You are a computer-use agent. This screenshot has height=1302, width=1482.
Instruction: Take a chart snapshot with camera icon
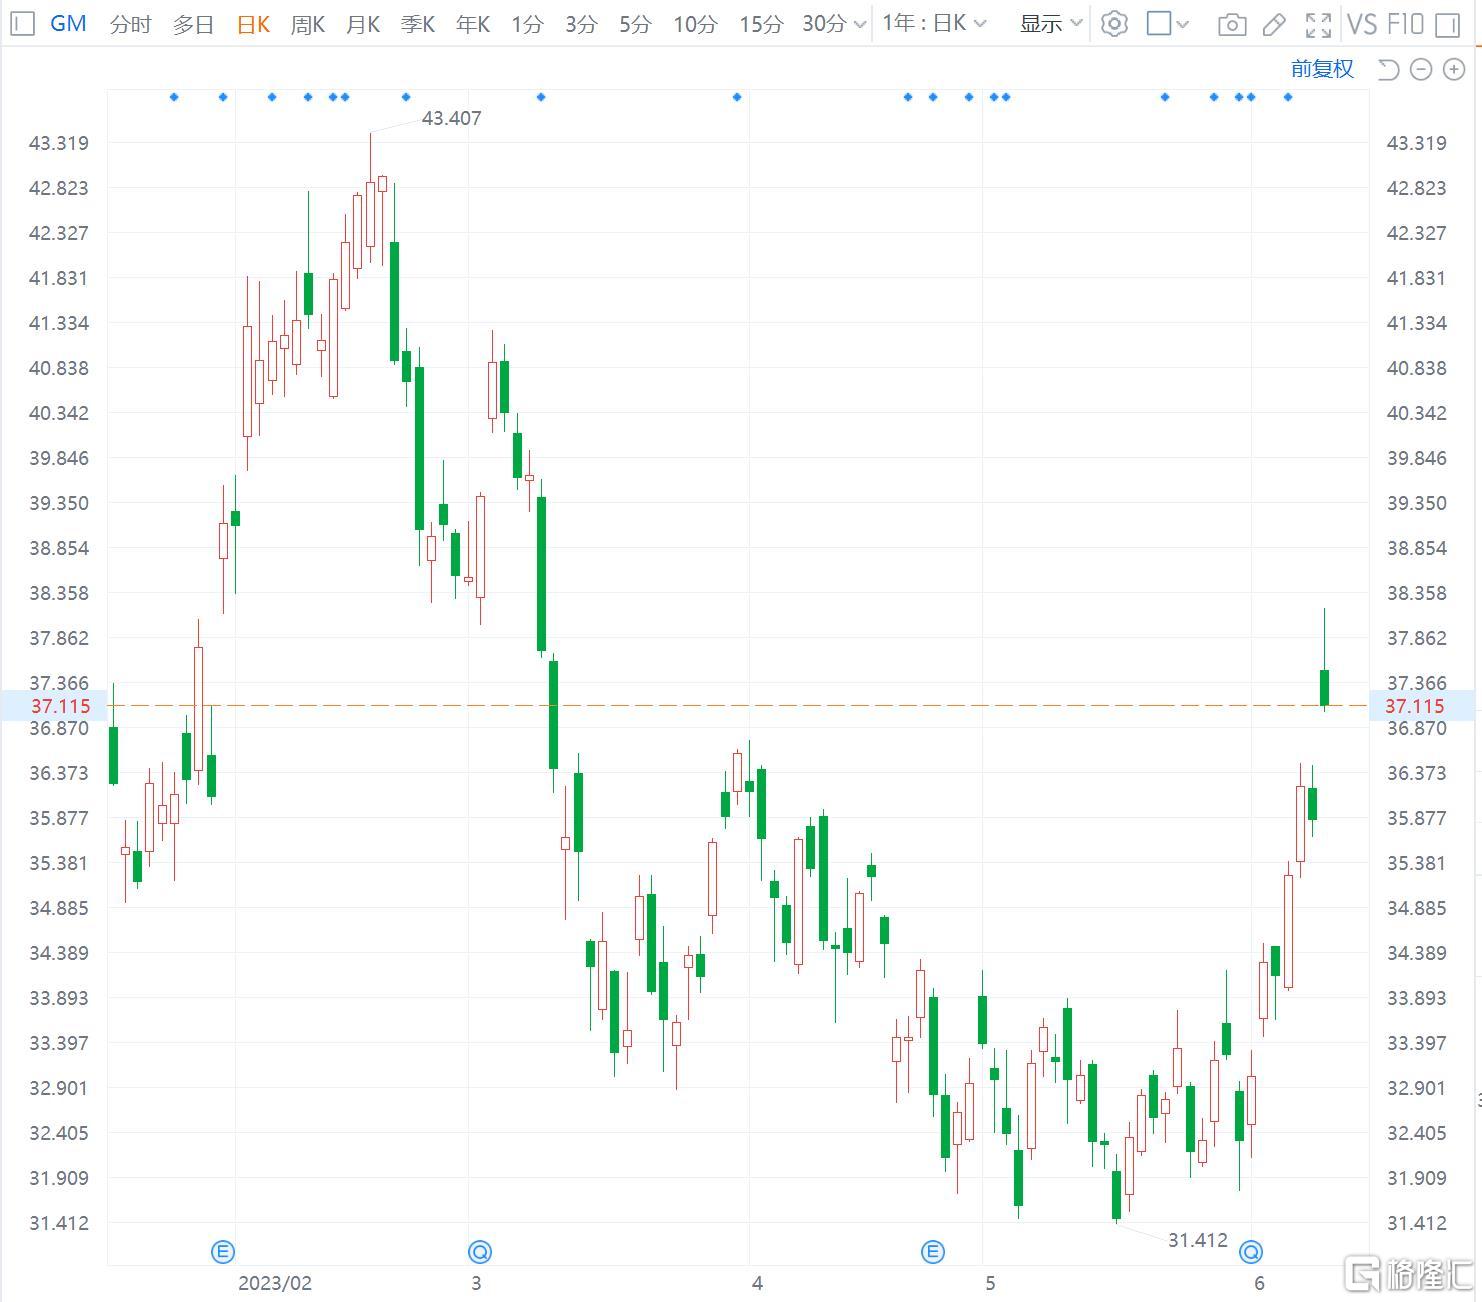[1232, 25]
